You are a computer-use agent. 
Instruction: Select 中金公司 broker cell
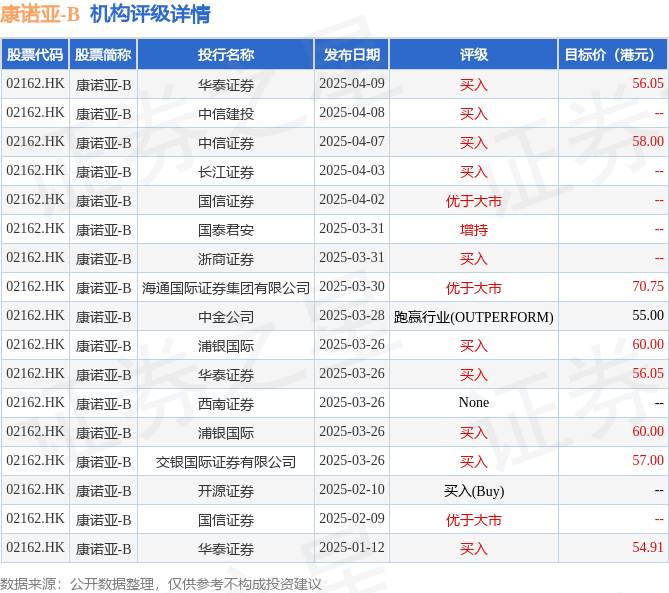pos(226,317)
